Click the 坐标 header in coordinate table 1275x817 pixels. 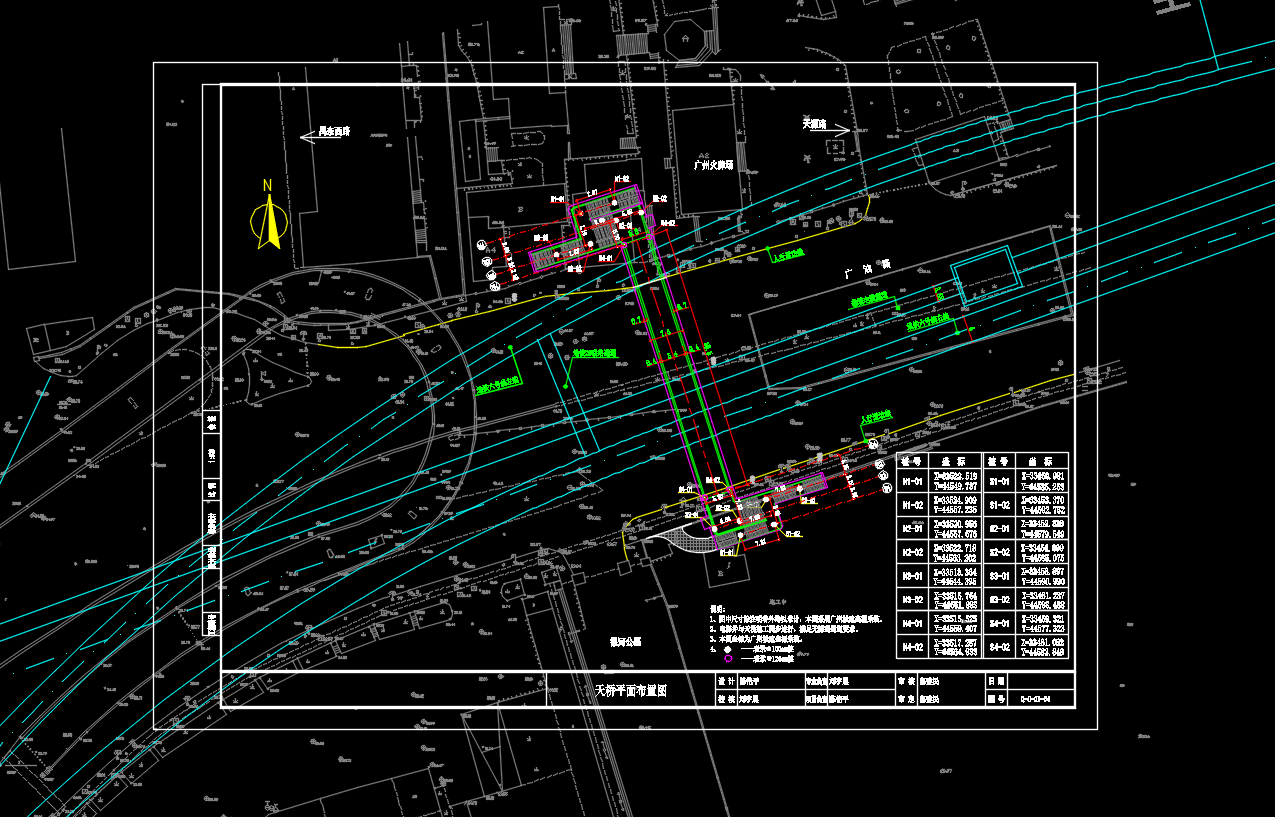pyautogui.click(x=943, y=462)
